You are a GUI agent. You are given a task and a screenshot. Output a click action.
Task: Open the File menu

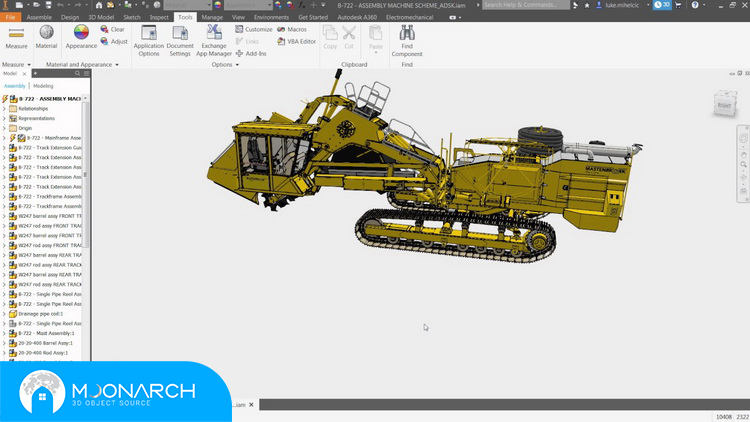[x=10, y=17]
